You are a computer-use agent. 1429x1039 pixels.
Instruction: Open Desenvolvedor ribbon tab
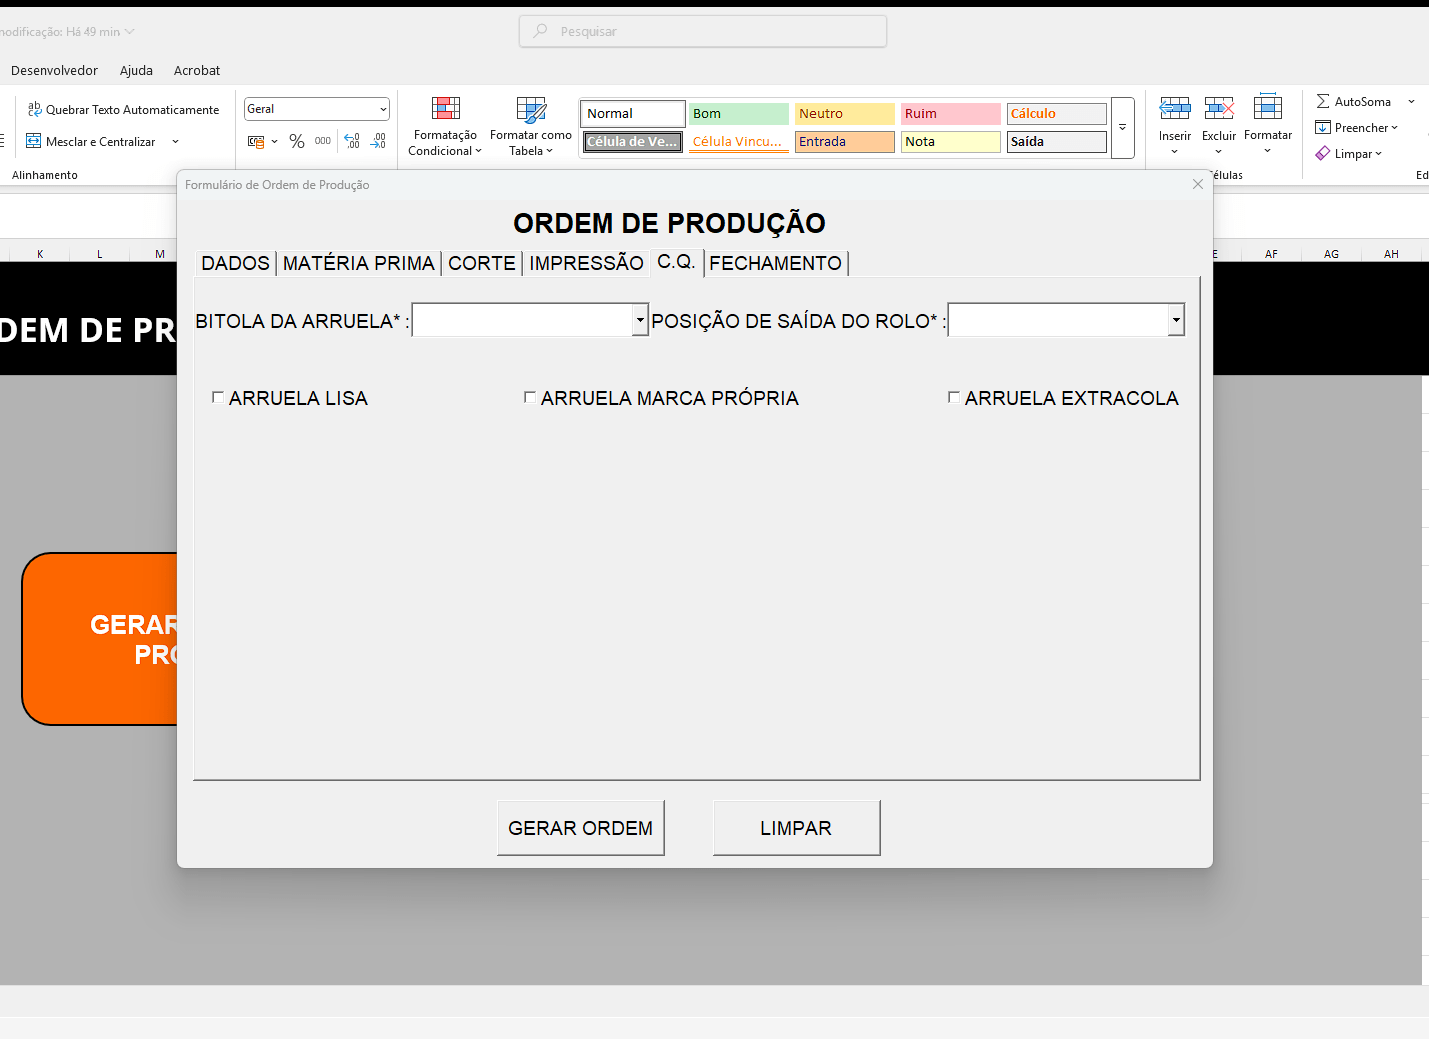coord(54,70)
